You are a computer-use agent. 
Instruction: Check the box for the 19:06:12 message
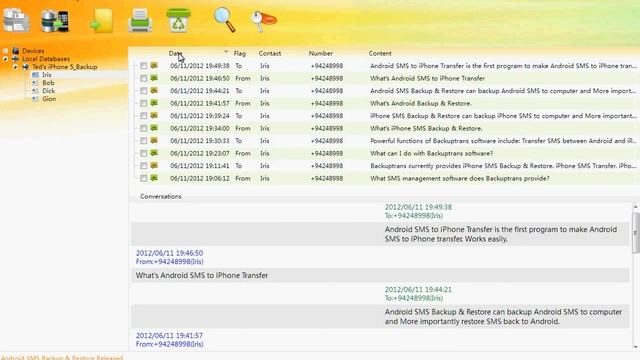click(144, 178)
